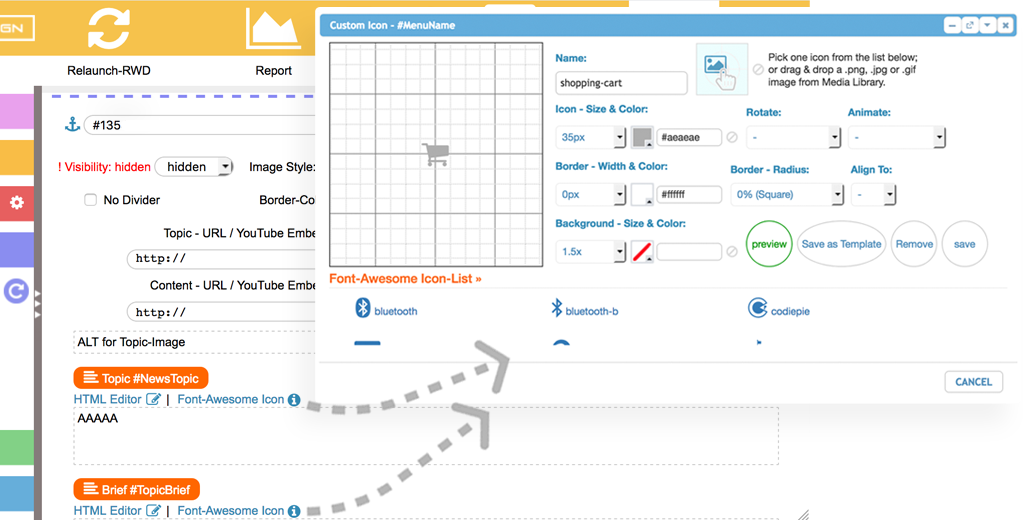Enable the No Divider checkbox

point(91,200)
